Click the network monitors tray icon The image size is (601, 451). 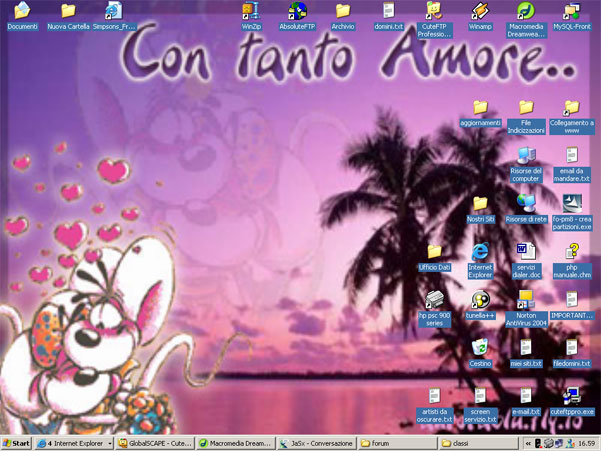[x=559, y=444]
